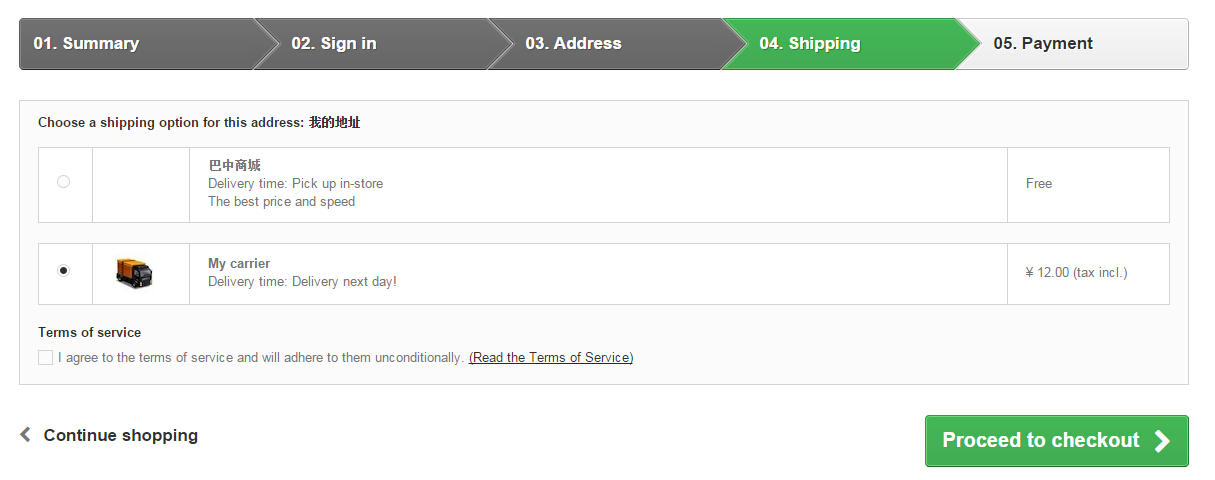This screenshot has width=1215, height=480.
Task: Click the ¥ 12.00 tax incl. price
Action: (1076, 272)
